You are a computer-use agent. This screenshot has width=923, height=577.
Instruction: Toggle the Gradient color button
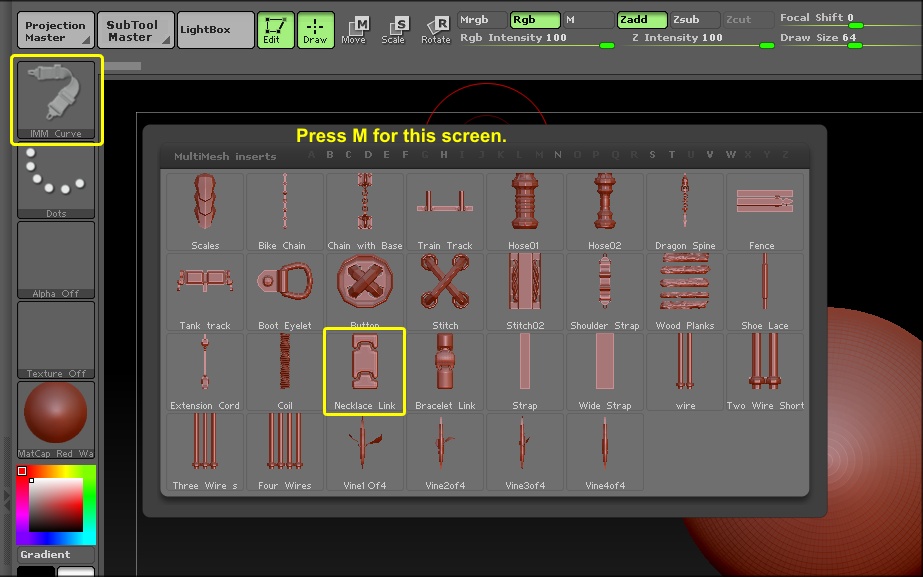tap(56, 555)
